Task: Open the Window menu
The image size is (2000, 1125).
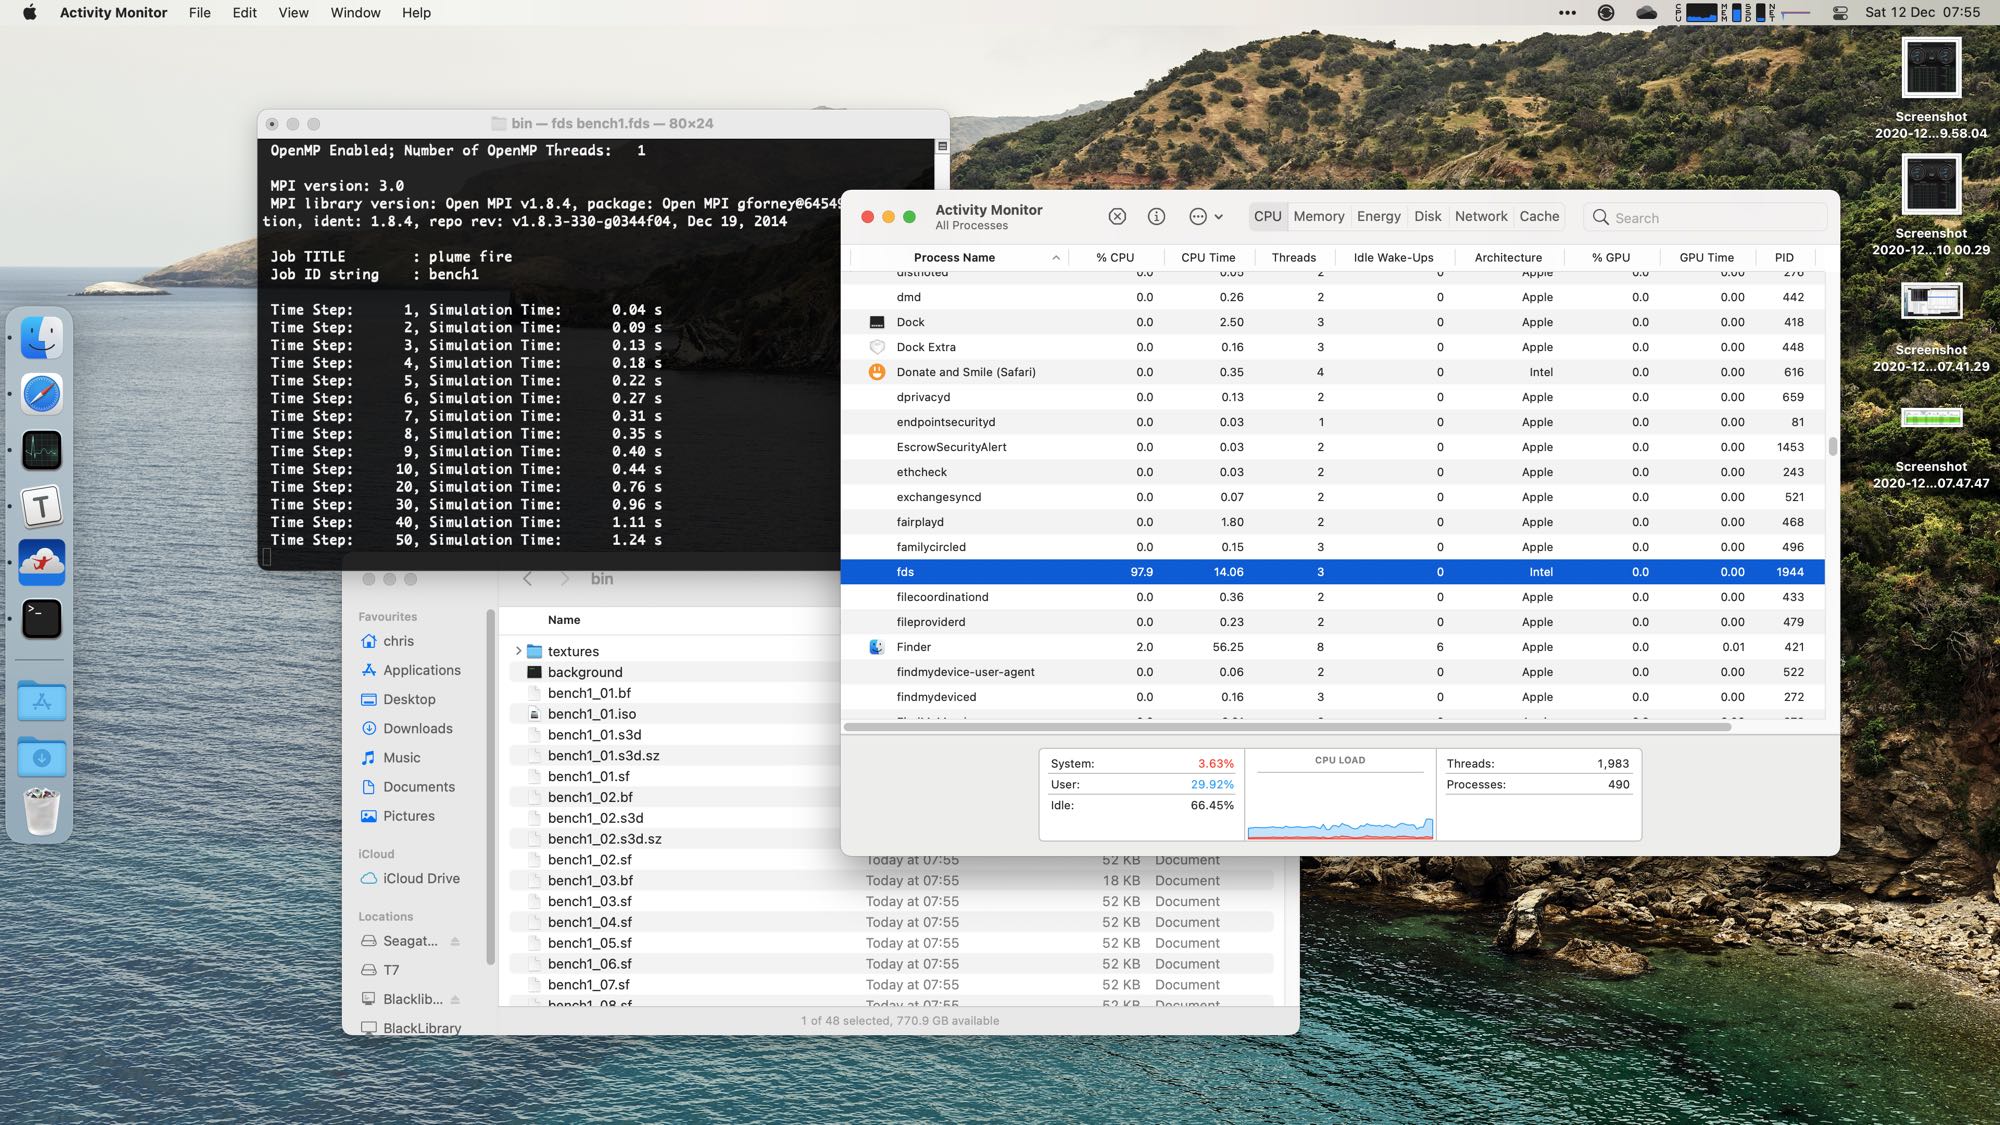Action: 355,12
